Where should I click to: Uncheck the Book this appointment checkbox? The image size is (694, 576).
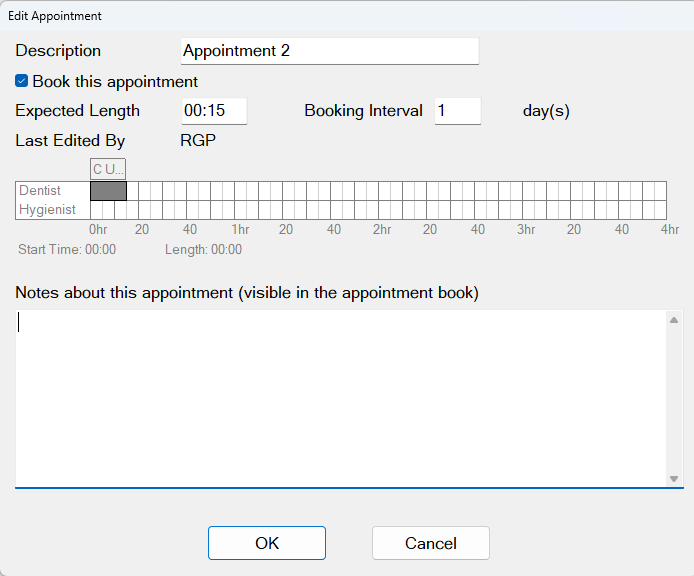coord(21,81)
